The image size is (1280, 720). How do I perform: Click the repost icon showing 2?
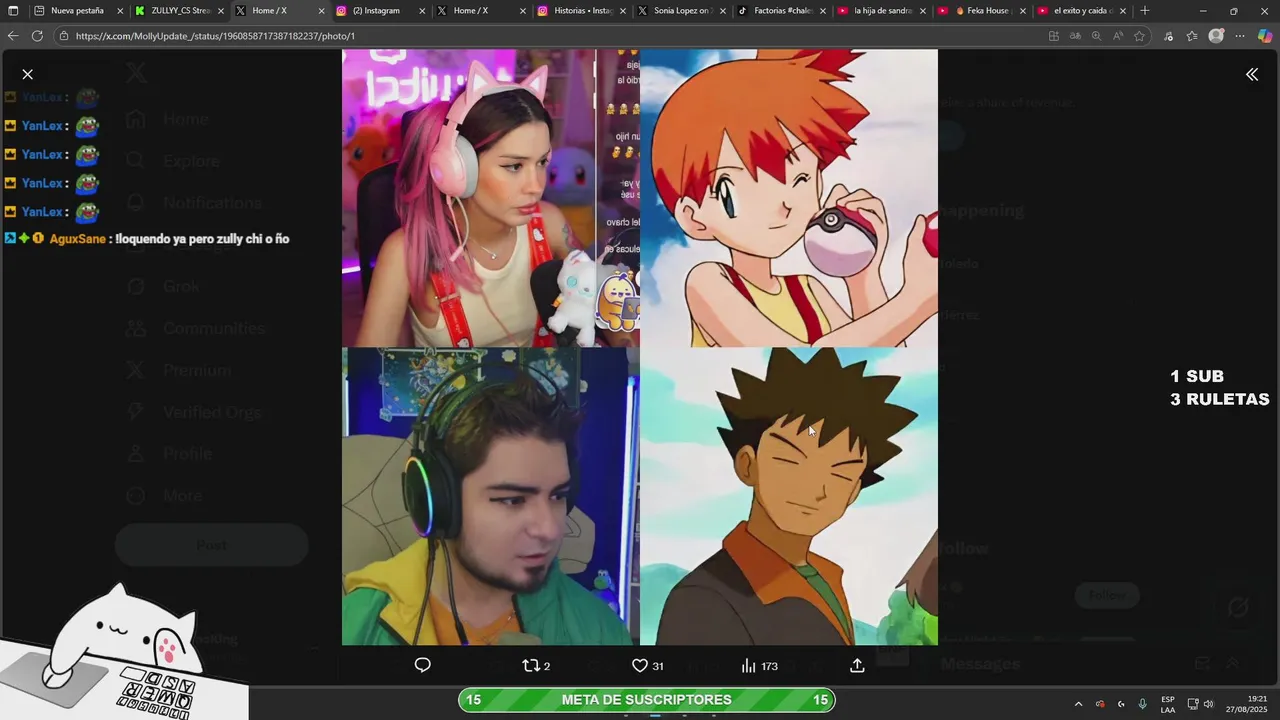(536, 665)
